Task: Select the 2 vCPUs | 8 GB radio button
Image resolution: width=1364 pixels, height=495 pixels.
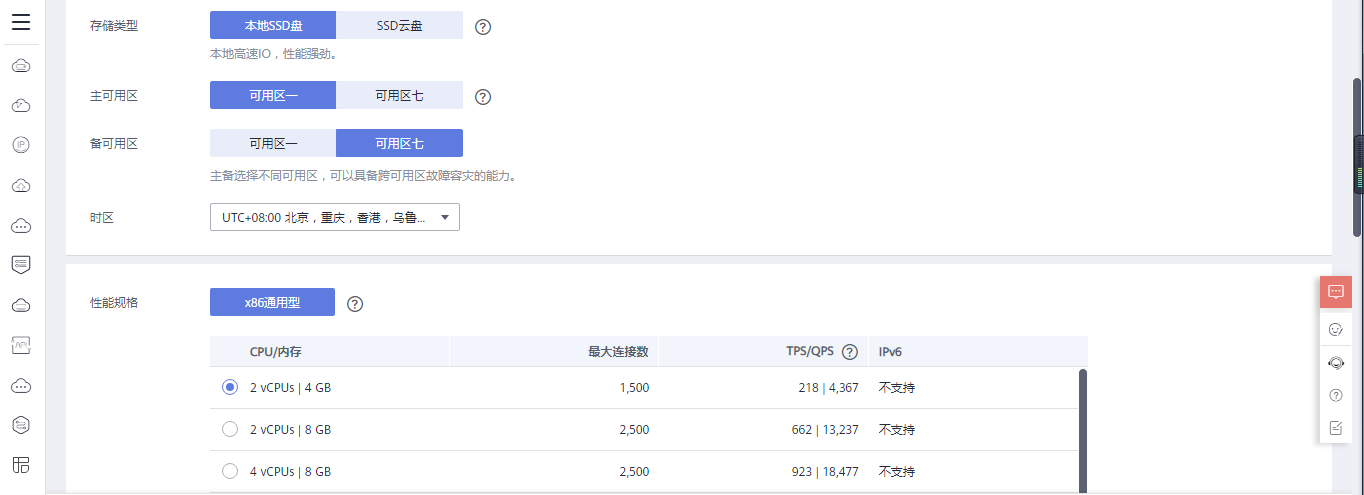Action: [x=230, y=429]
